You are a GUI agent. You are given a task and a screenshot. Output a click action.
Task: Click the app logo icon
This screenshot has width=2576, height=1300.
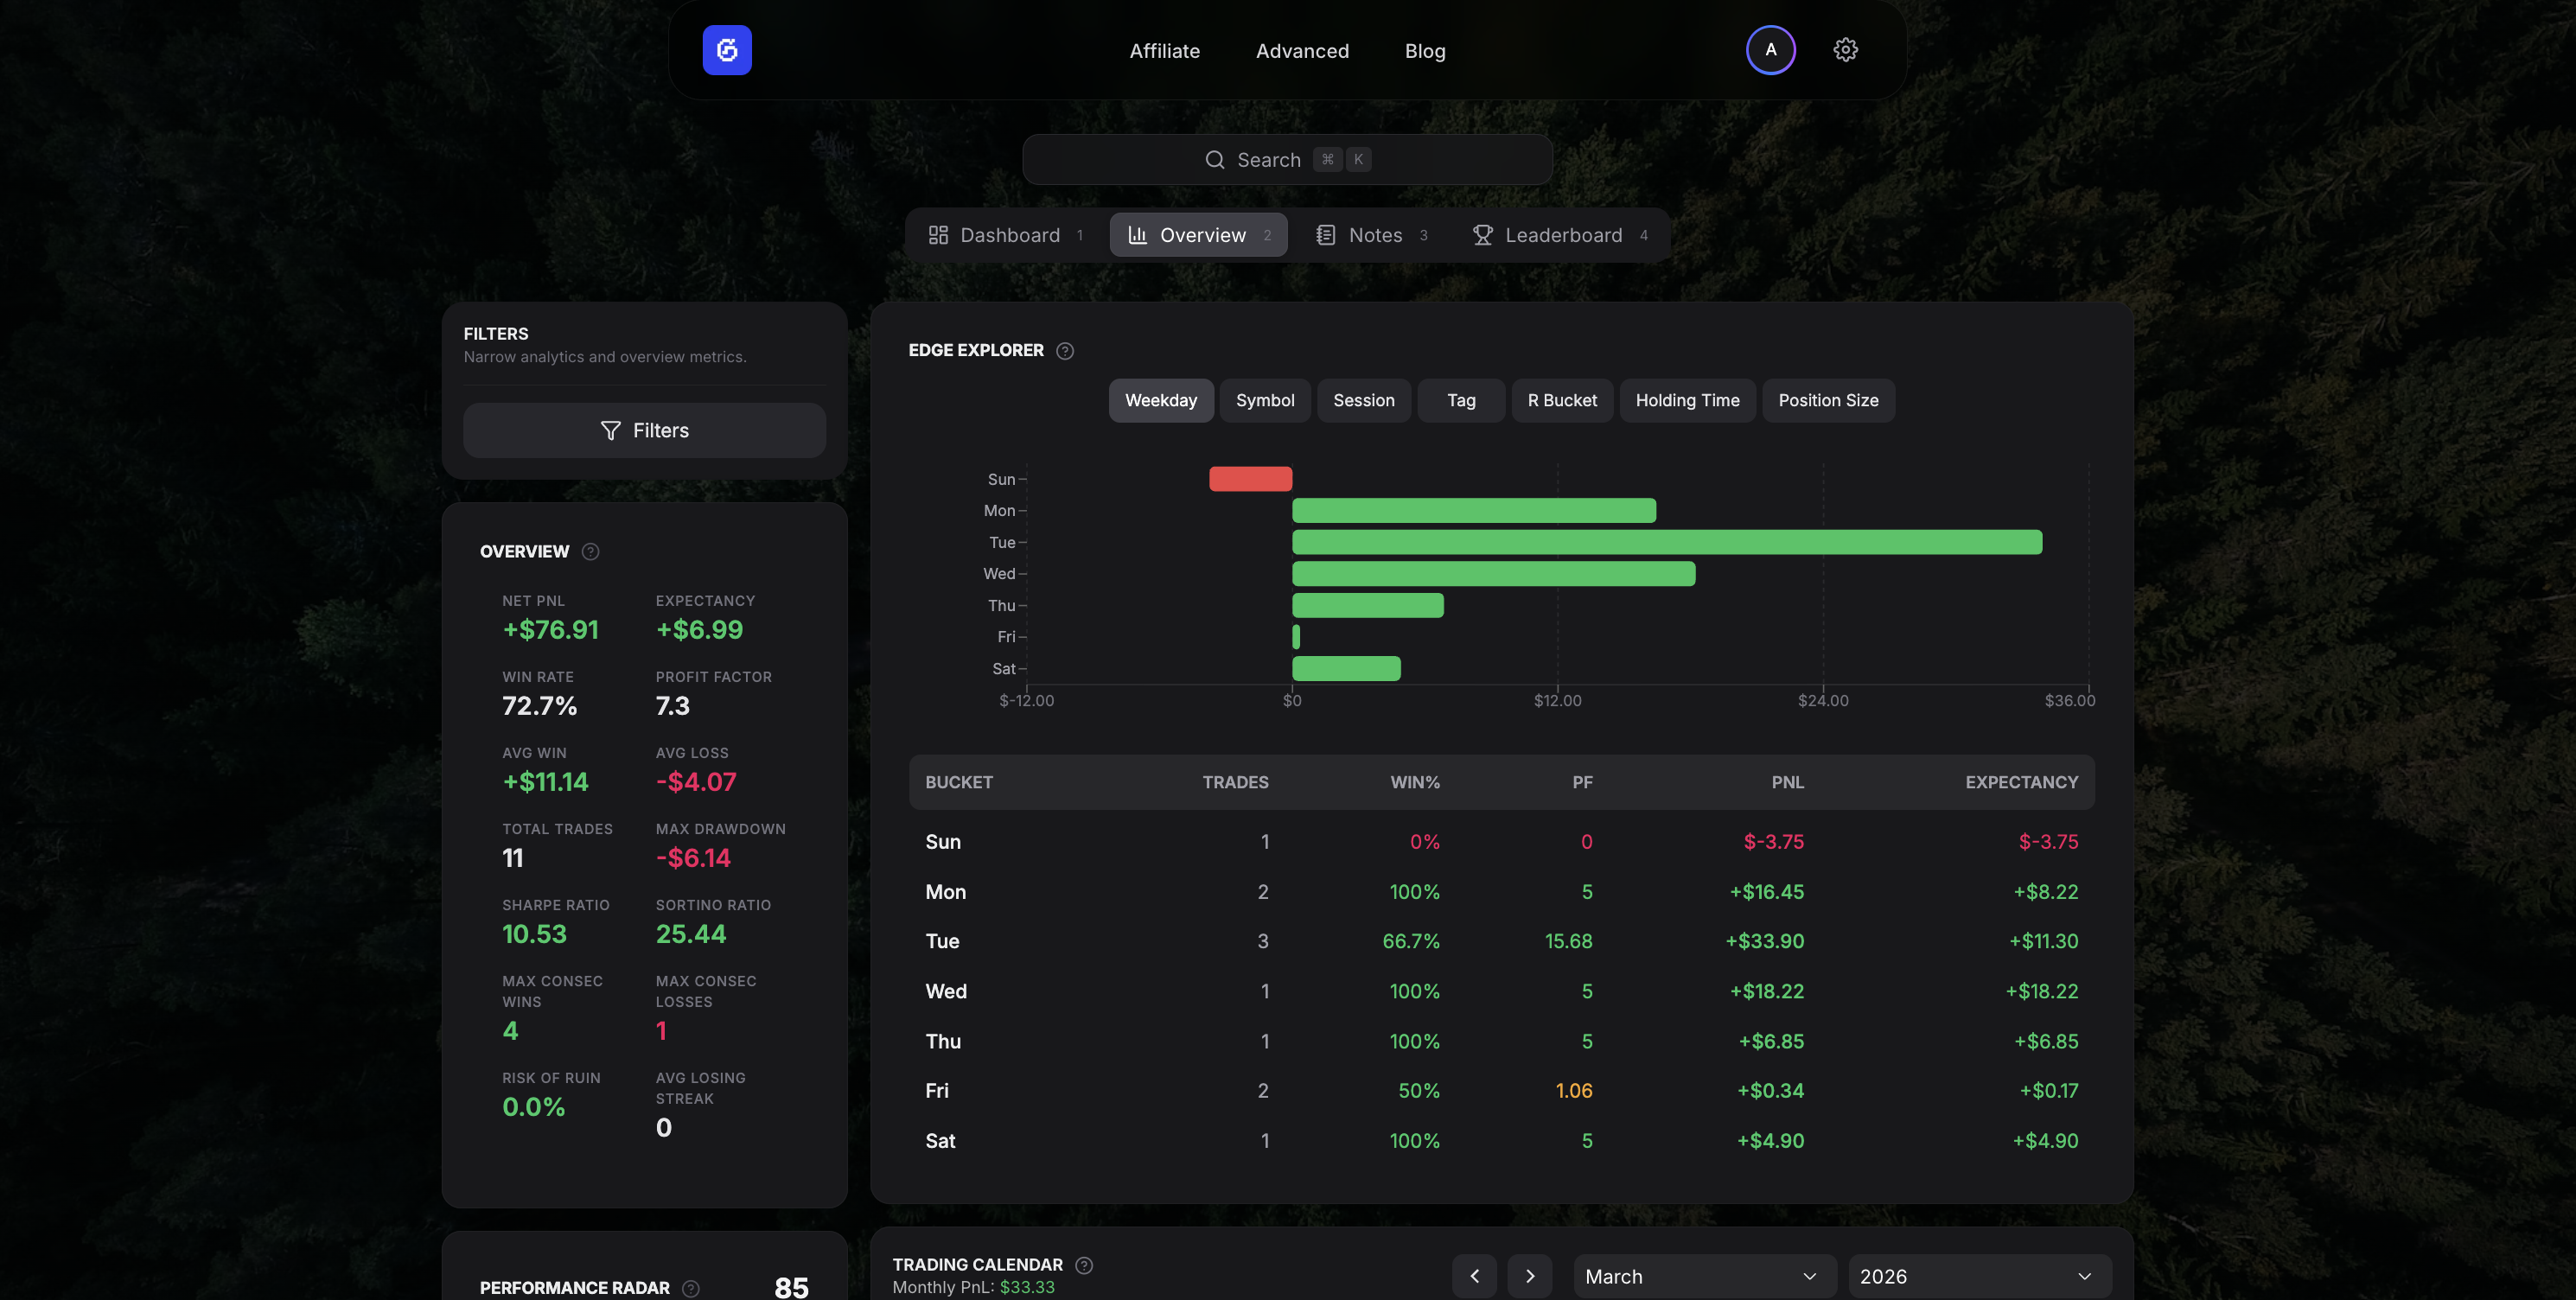[x=727, y=50]
